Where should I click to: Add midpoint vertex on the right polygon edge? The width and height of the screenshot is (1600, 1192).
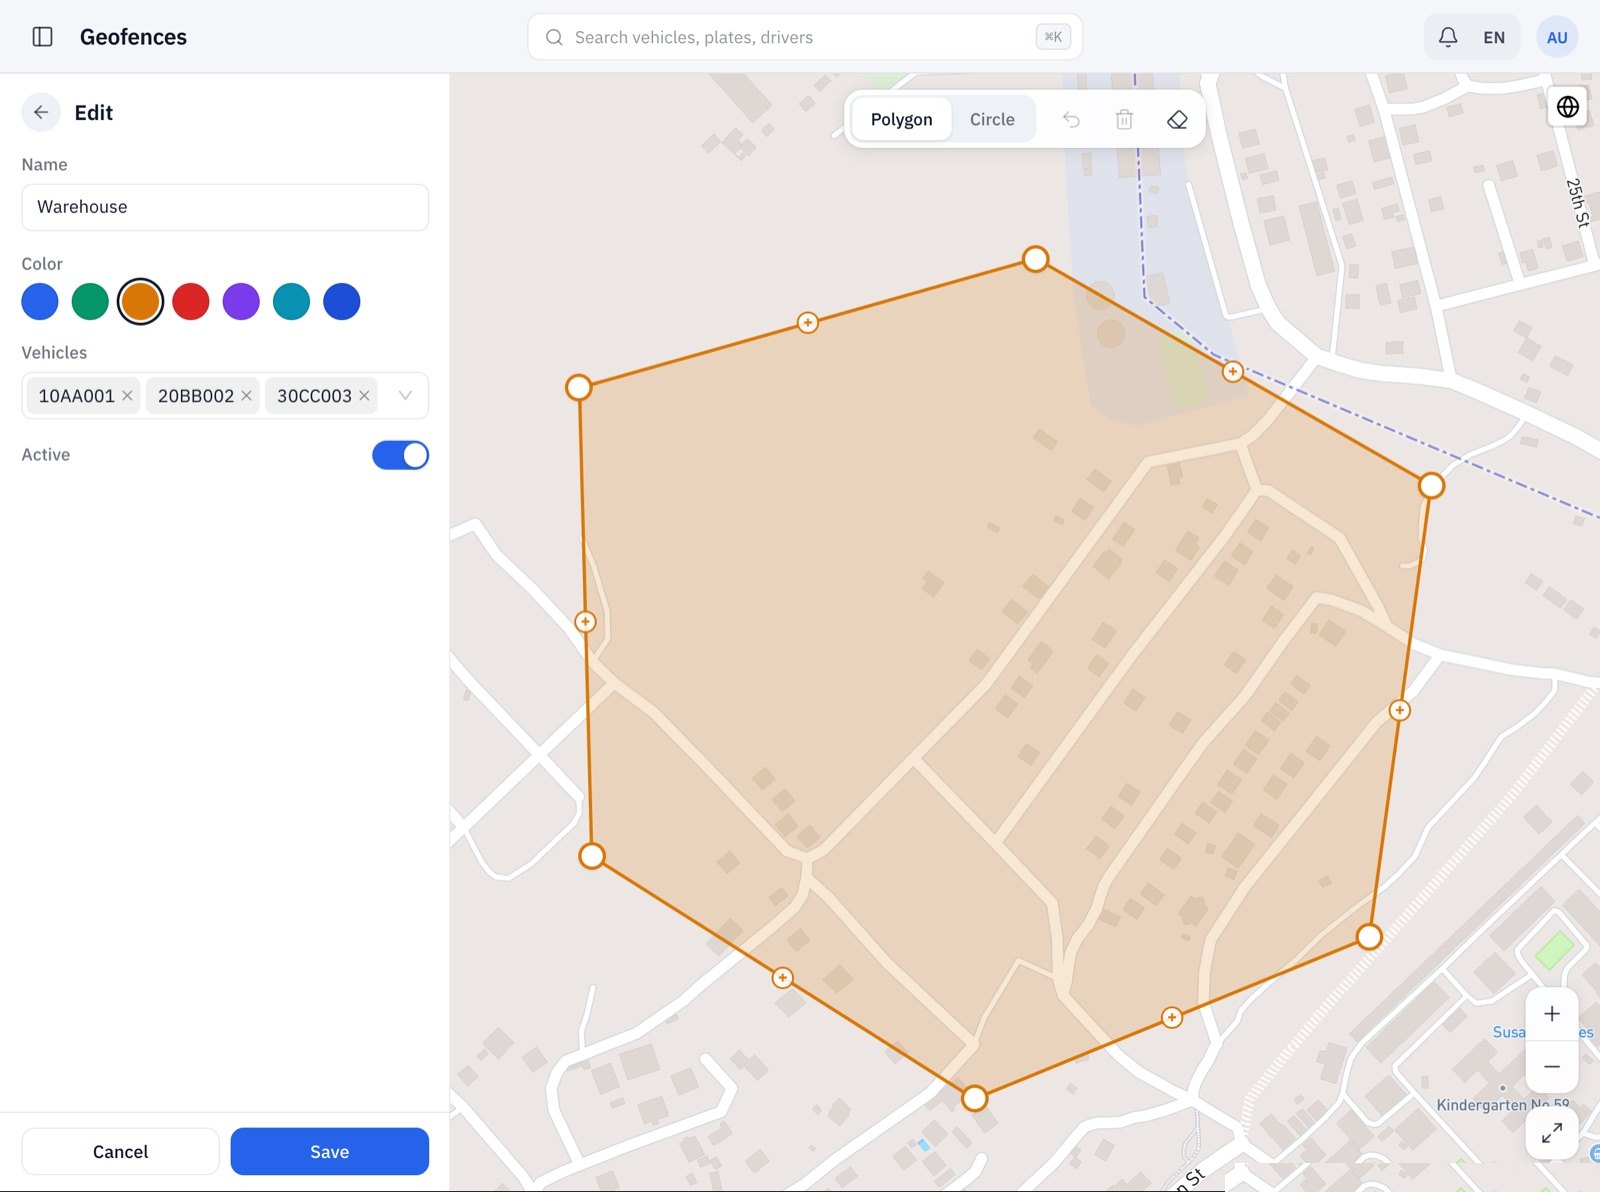tap(1400, 710)
